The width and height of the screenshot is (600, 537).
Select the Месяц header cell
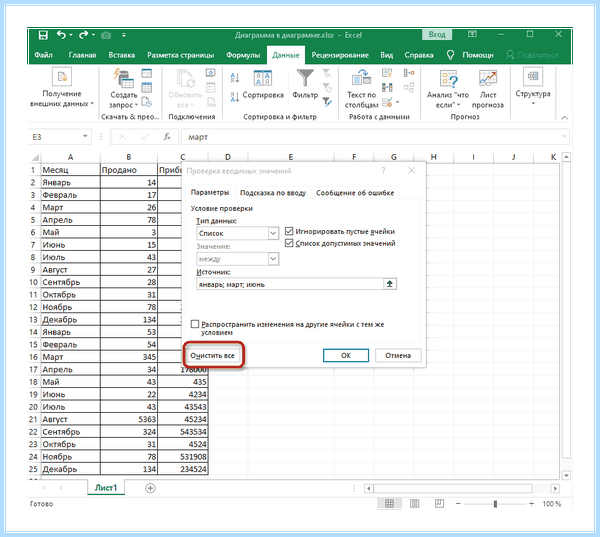click(70, 170)
